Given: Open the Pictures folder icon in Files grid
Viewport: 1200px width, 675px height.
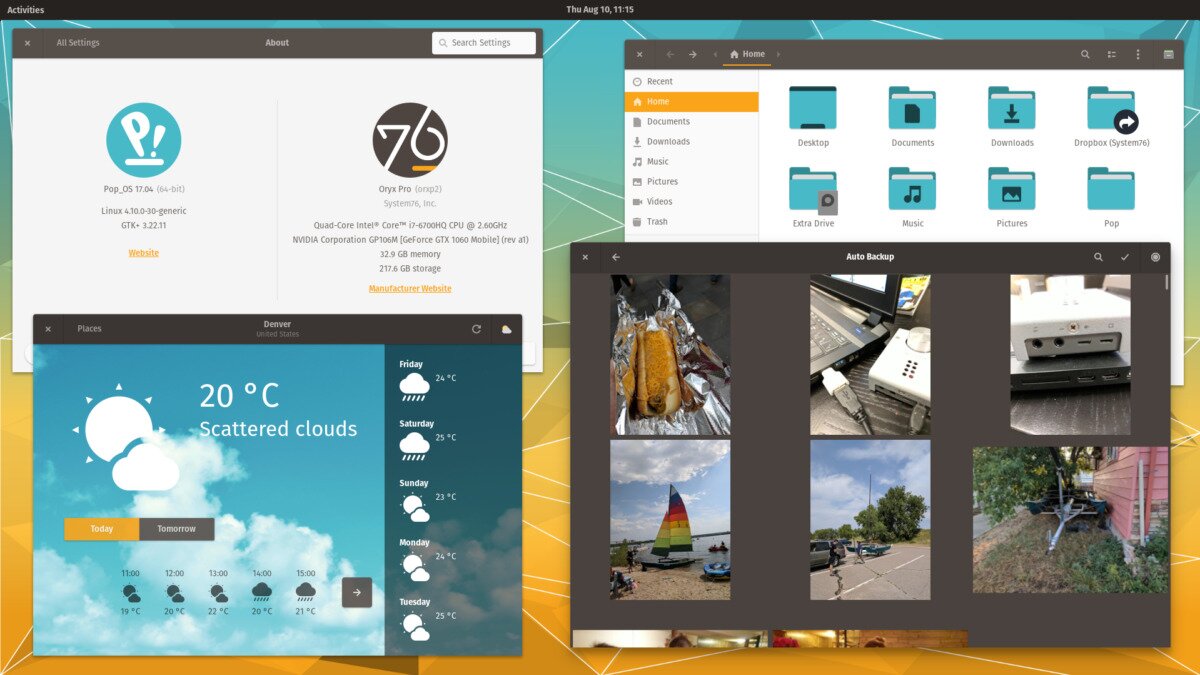Looking at the screenshot, I should 1012,189.
